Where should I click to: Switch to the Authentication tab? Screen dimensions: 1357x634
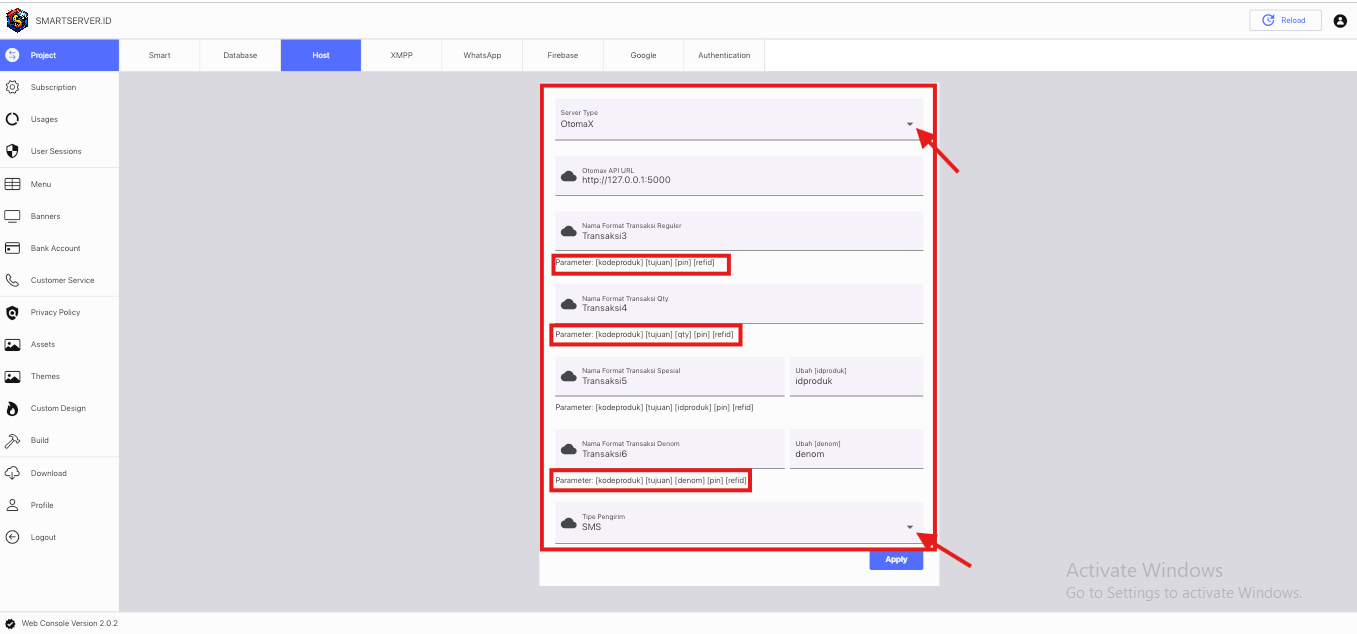723,55
